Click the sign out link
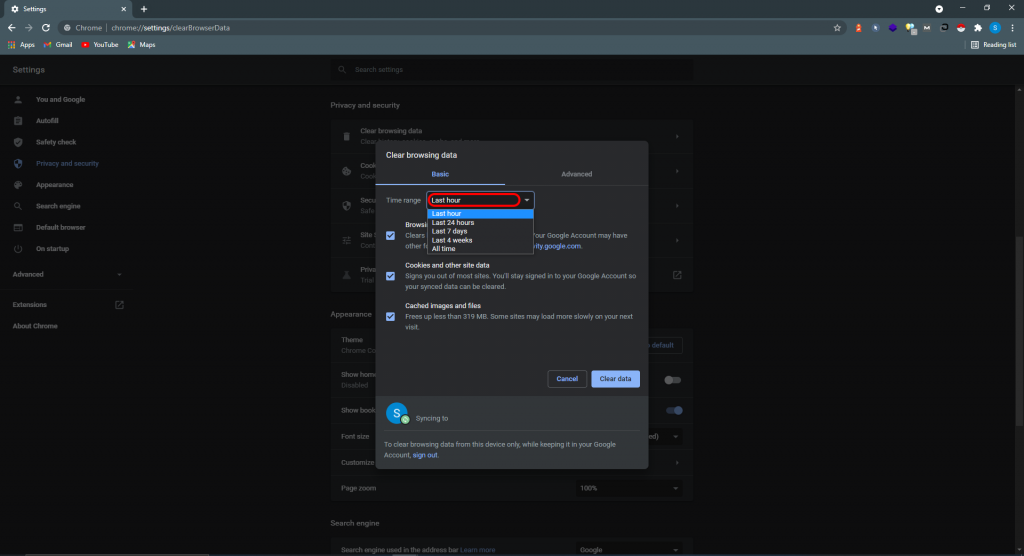The height and width of the screenshot is (556, 1024). point(425,455)
